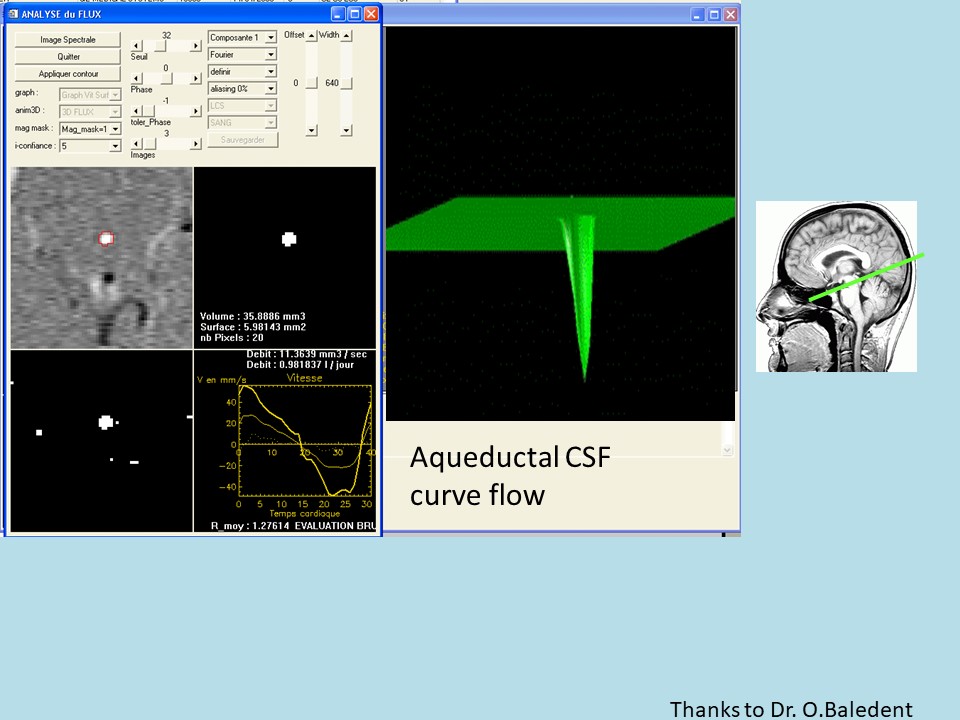Click the Image Spectrale button

coord(67,40)
